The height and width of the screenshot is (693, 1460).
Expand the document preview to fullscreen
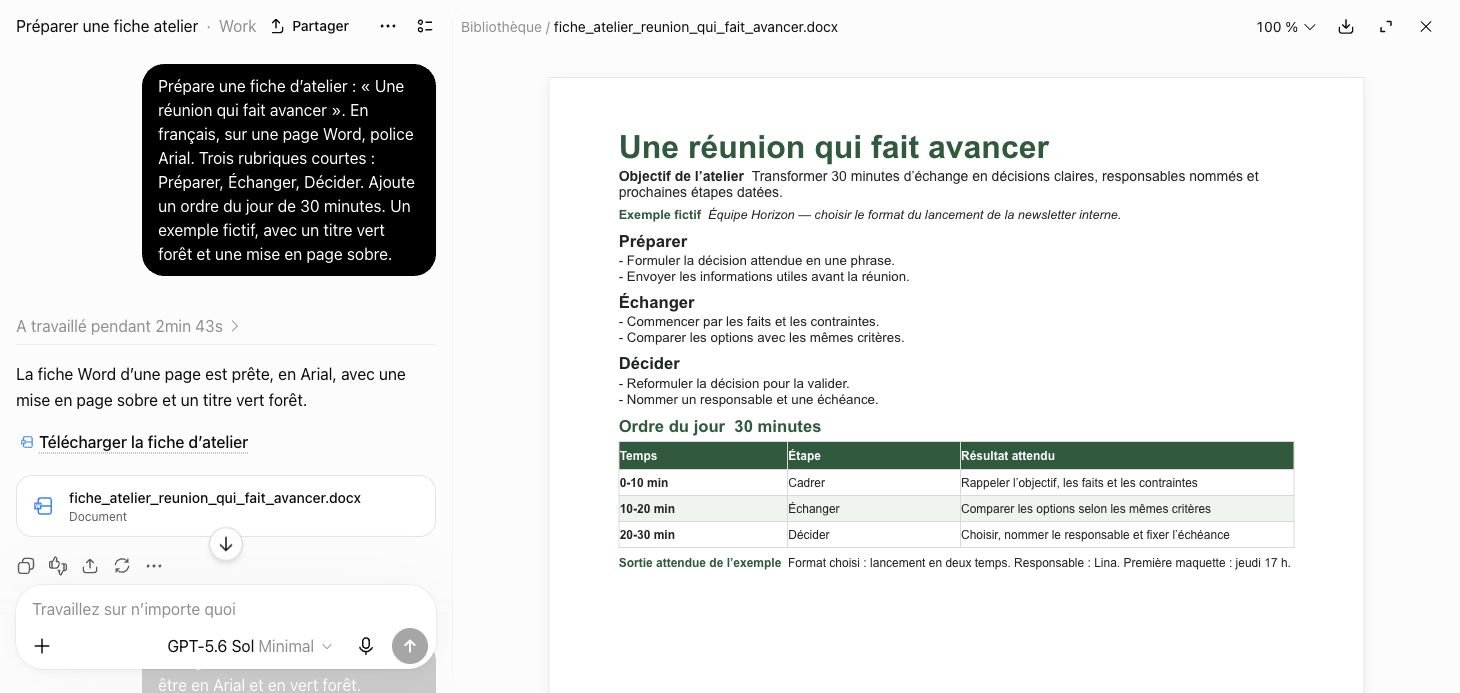coord(1386,27)
